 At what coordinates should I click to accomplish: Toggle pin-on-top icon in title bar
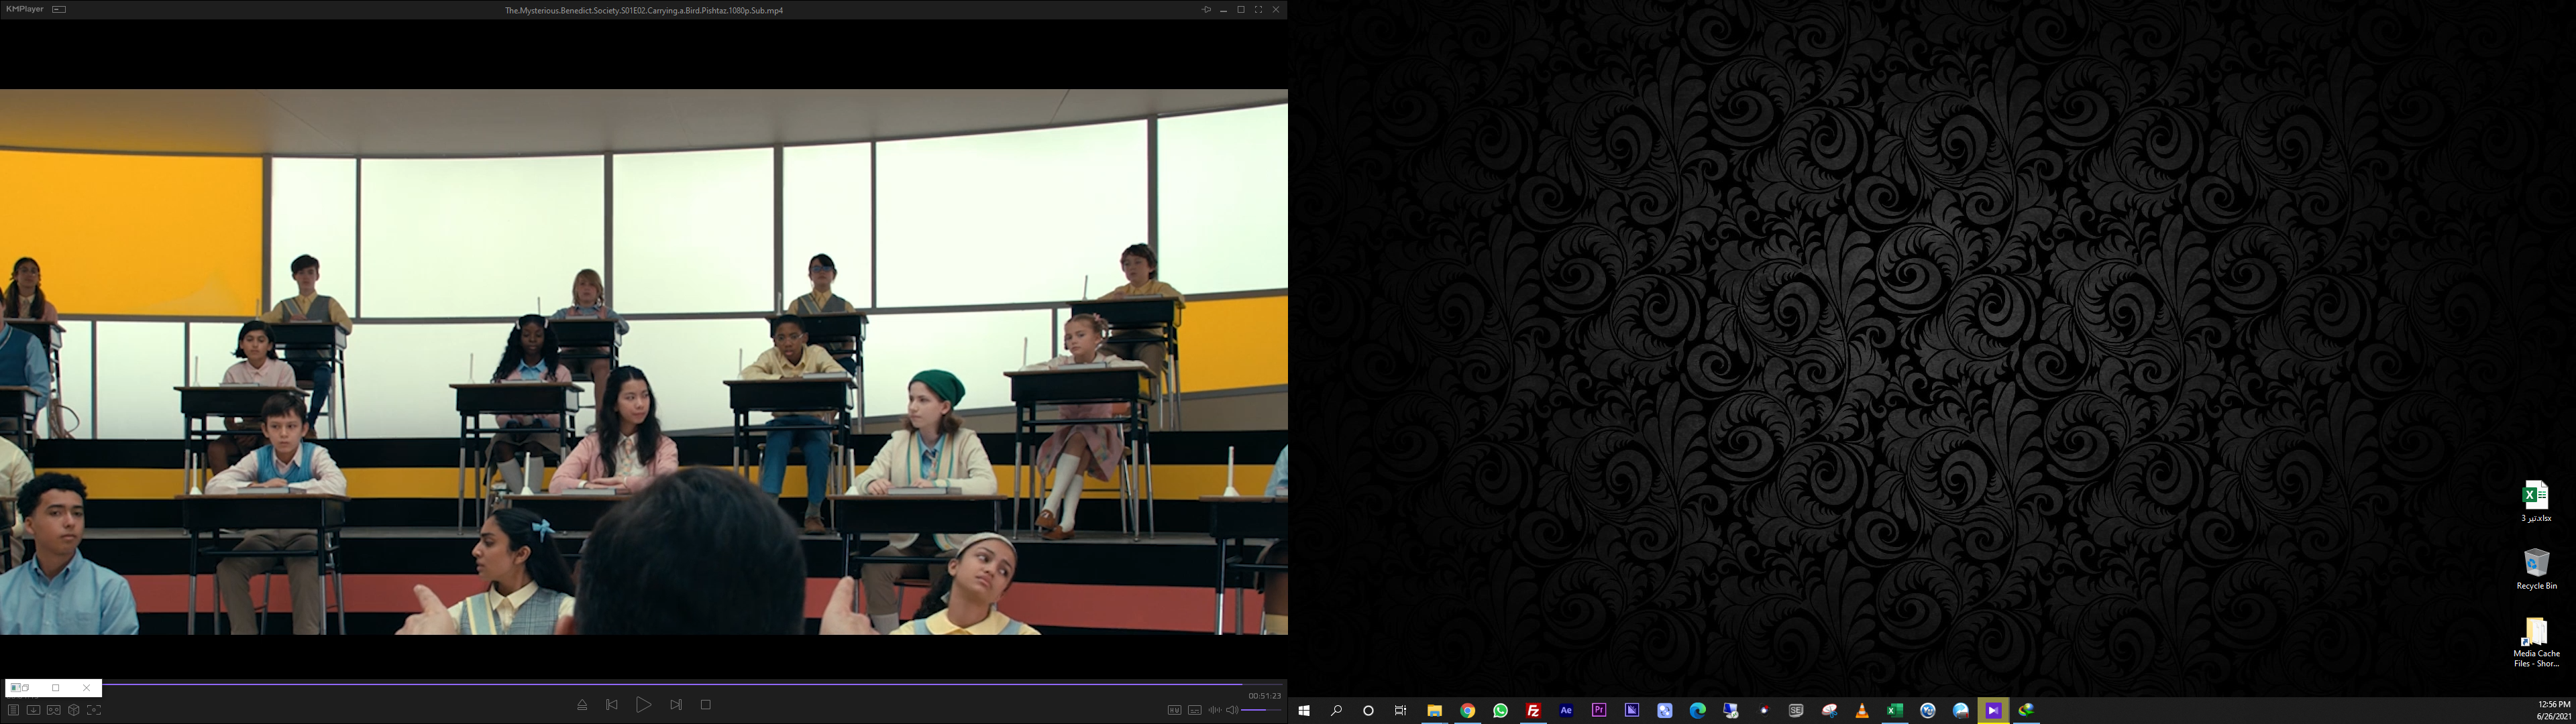[1206, 10]
